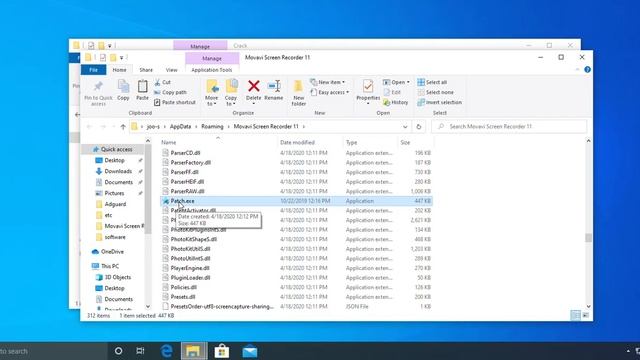Open the Mail app from the taskbar

249,351
